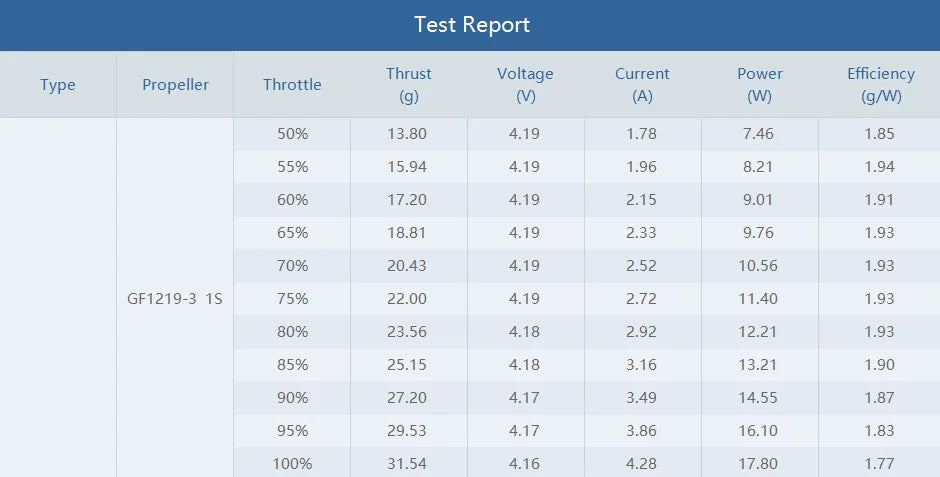Click the 17.80 power value
The height and width of the screenshot is (477, 940).
[760, 464]
